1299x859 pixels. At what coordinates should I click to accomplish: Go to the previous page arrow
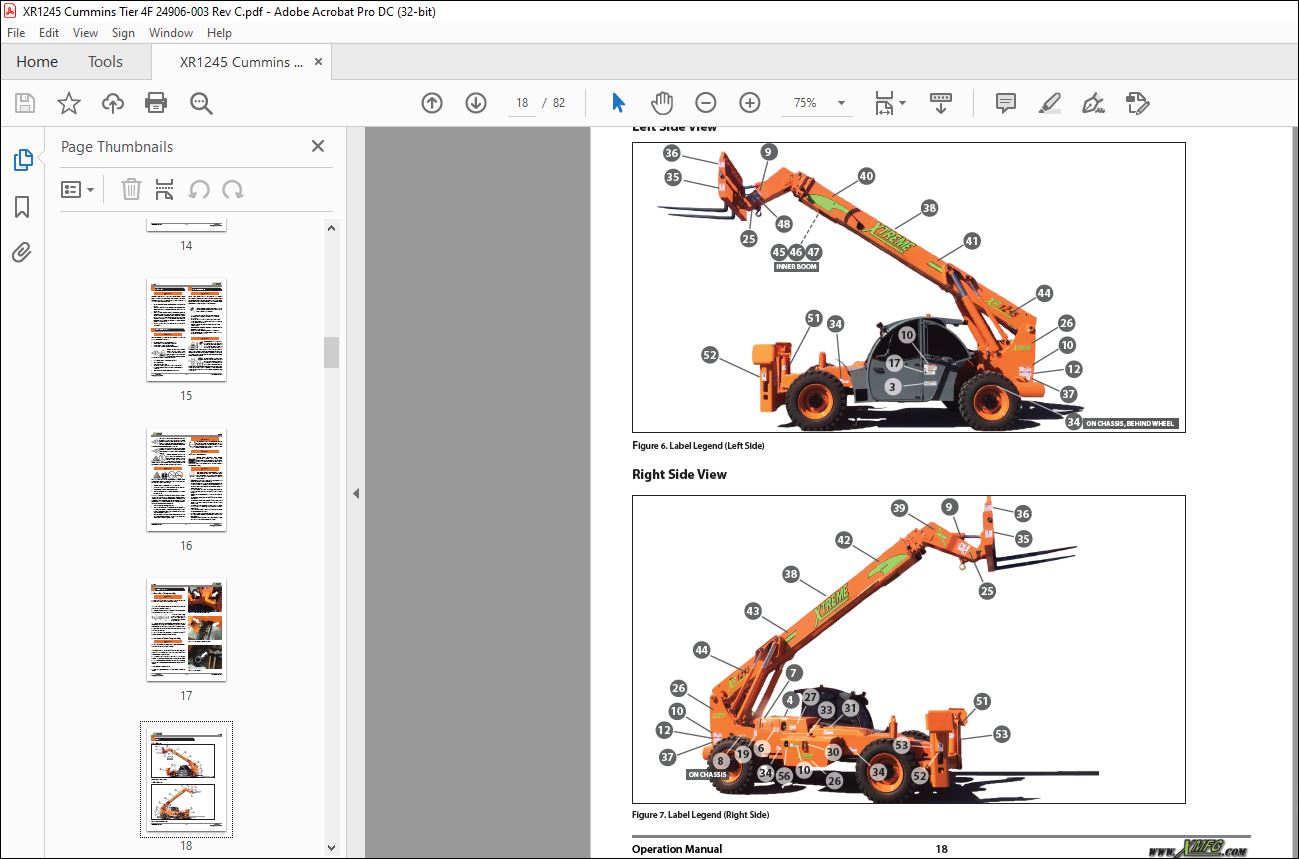[432, 103]
